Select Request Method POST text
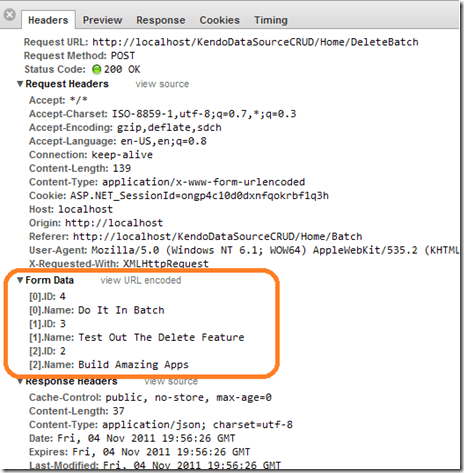 click(123, 56)
